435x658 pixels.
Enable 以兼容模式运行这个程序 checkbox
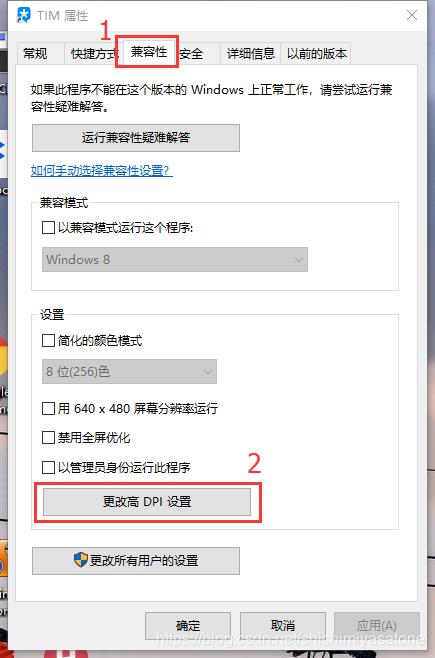tap(48, 228)
